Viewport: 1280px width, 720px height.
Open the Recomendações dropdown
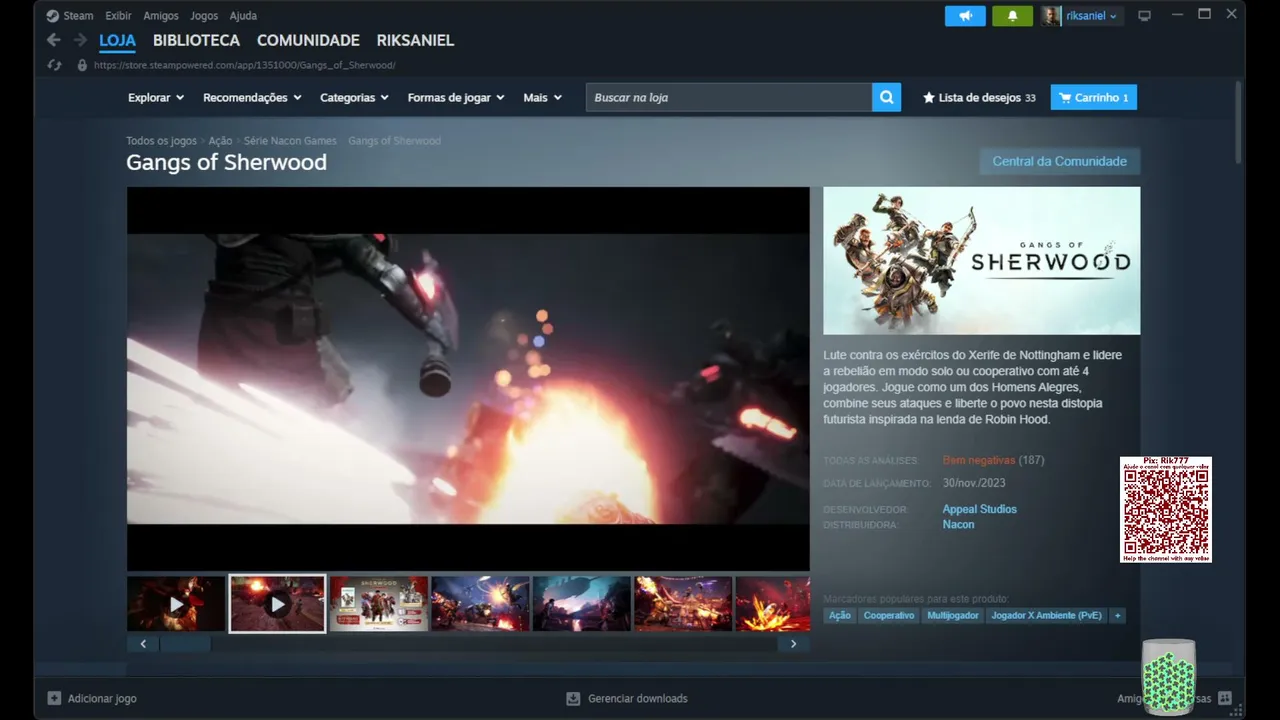pos(252,98)
